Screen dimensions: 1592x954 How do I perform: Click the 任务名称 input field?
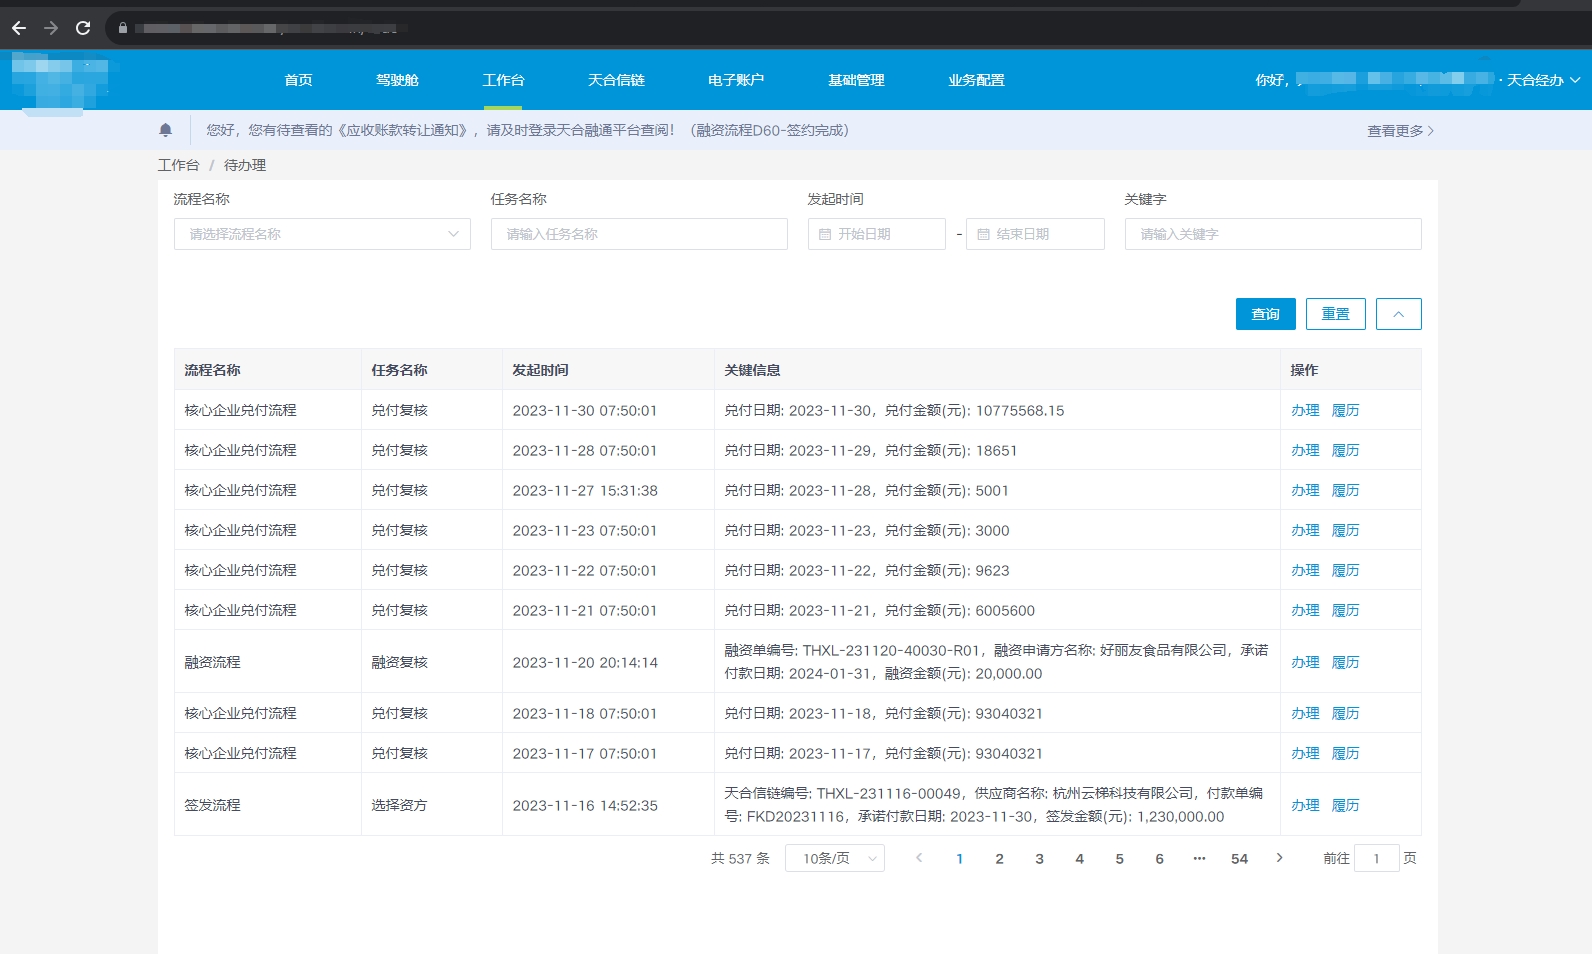click(639, 234)
